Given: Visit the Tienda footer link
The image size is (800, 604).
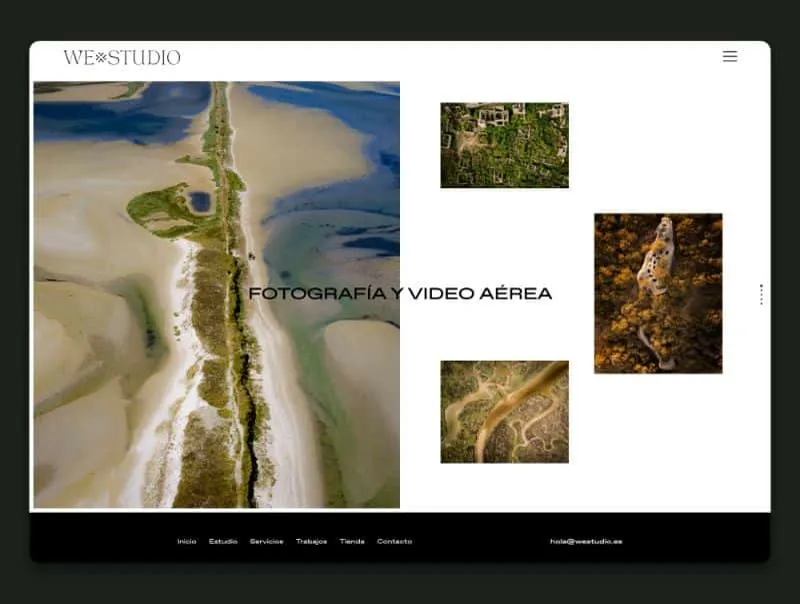Looking at the screenshot, I should [x=352, y=541].
